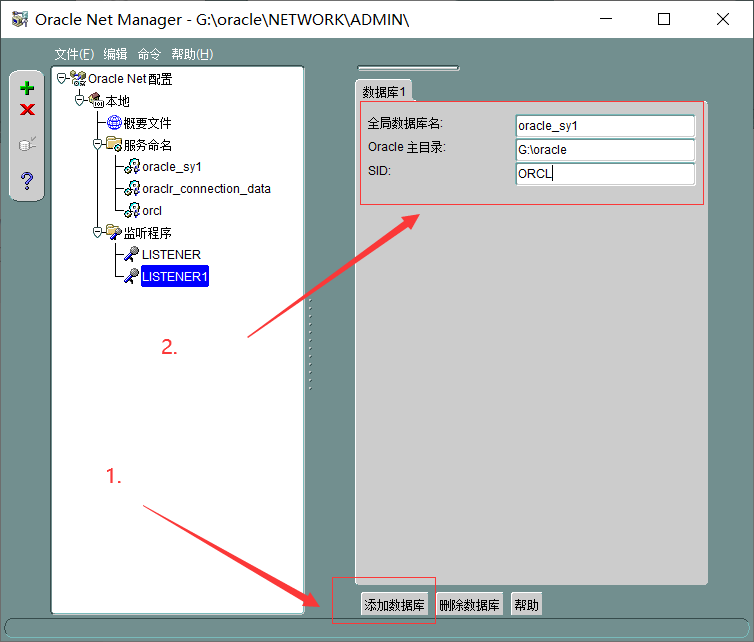Click the 概要文件 globe icon
This screenshot has width=754, height=642.
tap(114, 123)
